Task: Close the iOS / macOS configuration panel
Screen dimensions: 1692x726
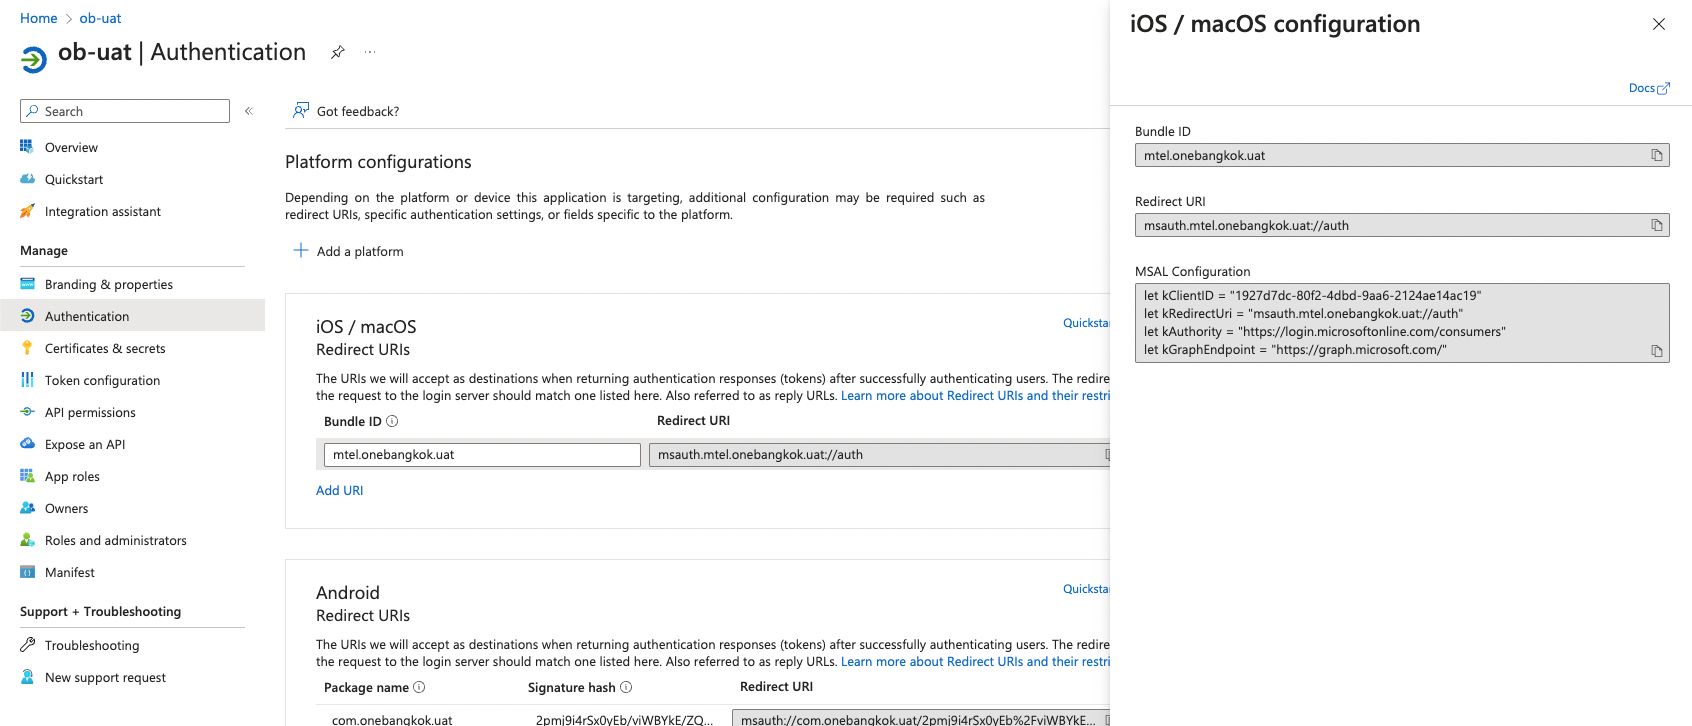Action: (1659, 24)
